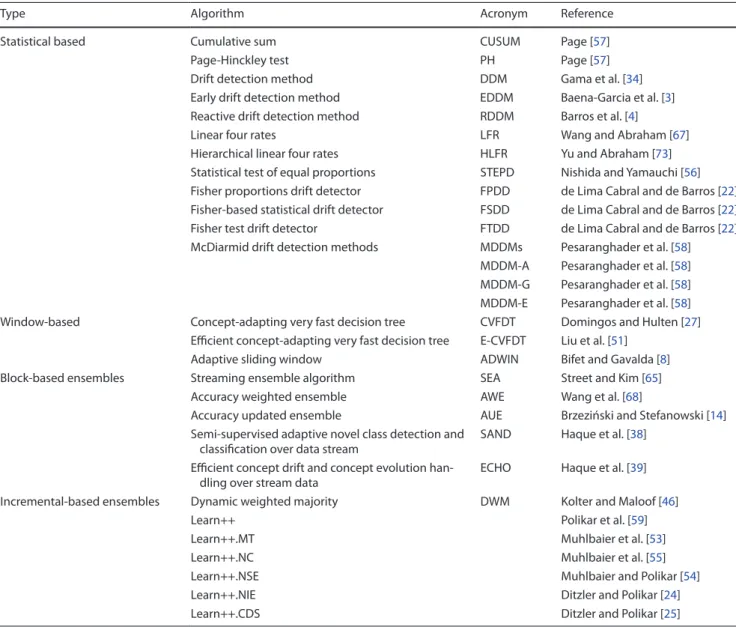Image resolution: width=736 pixels, height=627 pixels.
Task: Click the 'Learn++.NSE' algorithm cell
Action: click(225, 576)
